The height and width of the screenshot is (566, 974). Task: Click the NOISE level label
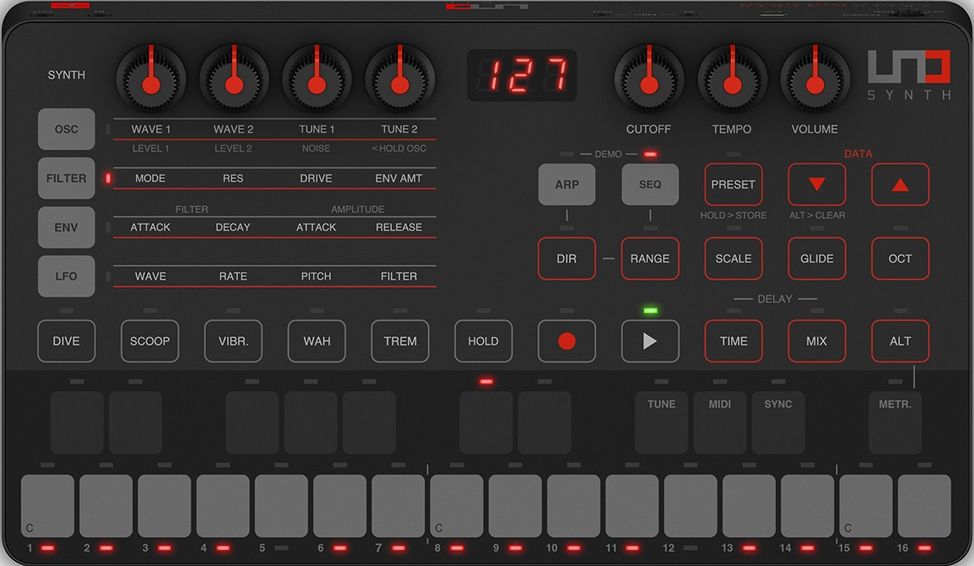(316, 148)
